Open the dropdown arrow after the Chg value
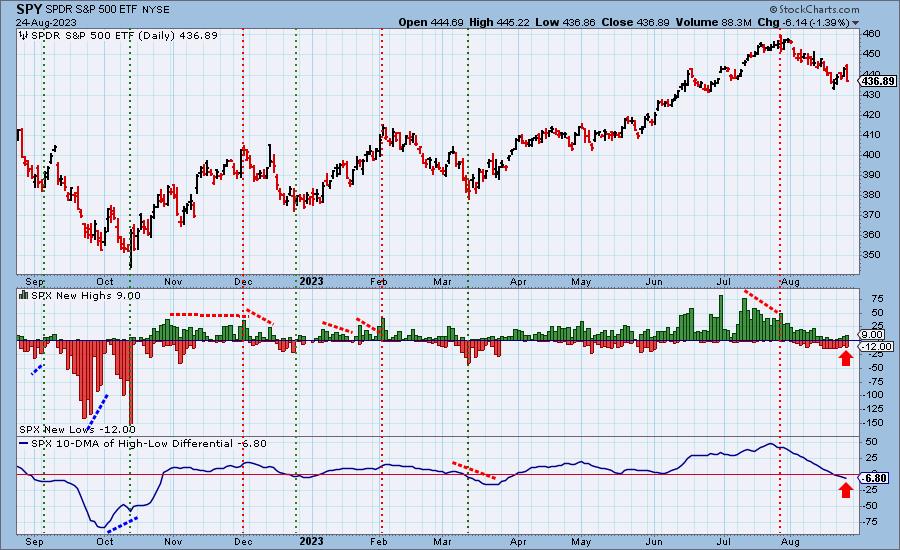Screen dimensions: 900x550 click(856, 23)
